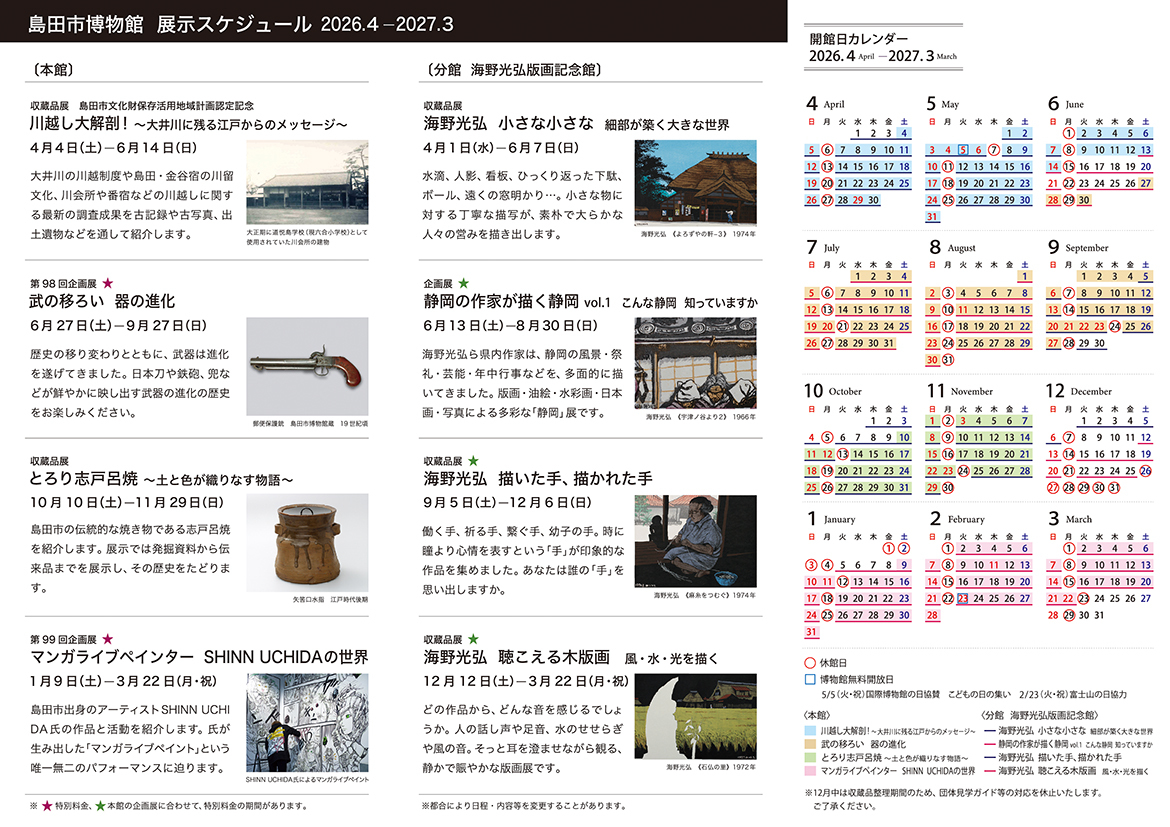The height and width of the screenshot is (827, 1170).
Task: Click the 12 December month heading
Action: [1079, 390]
